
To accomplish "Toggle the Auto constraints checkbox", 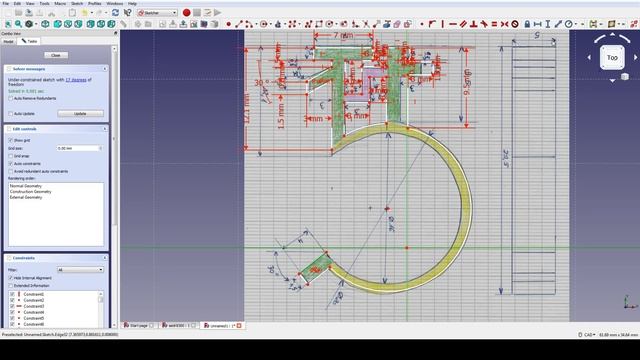I will [11, 164].
